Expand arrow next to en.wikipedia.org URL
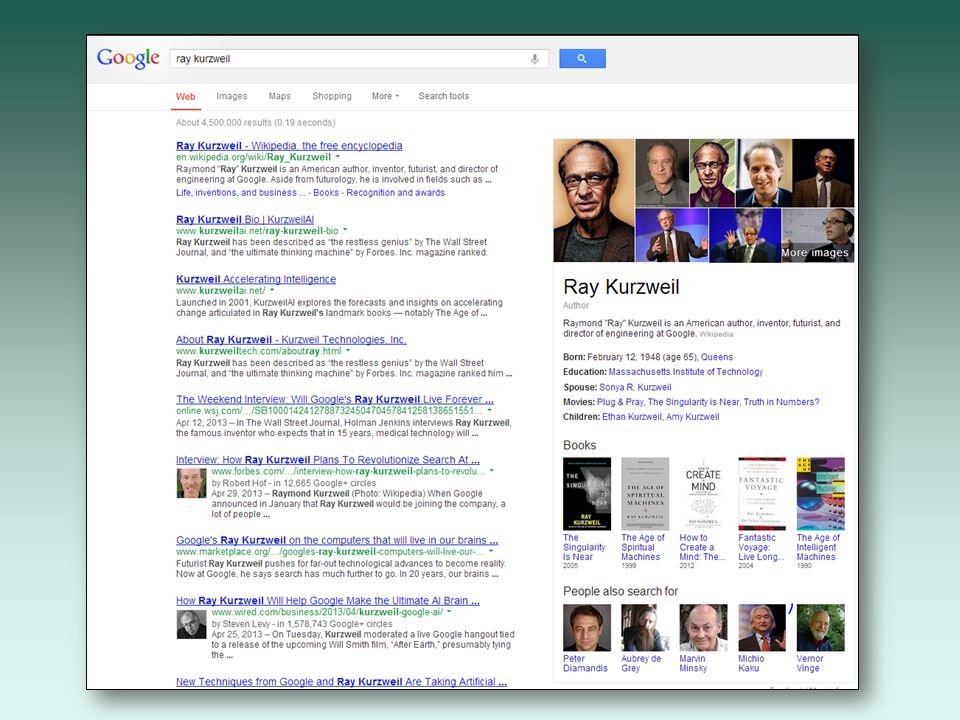The width and height of the screenshot is (960, 720). (x=337, y=157)
